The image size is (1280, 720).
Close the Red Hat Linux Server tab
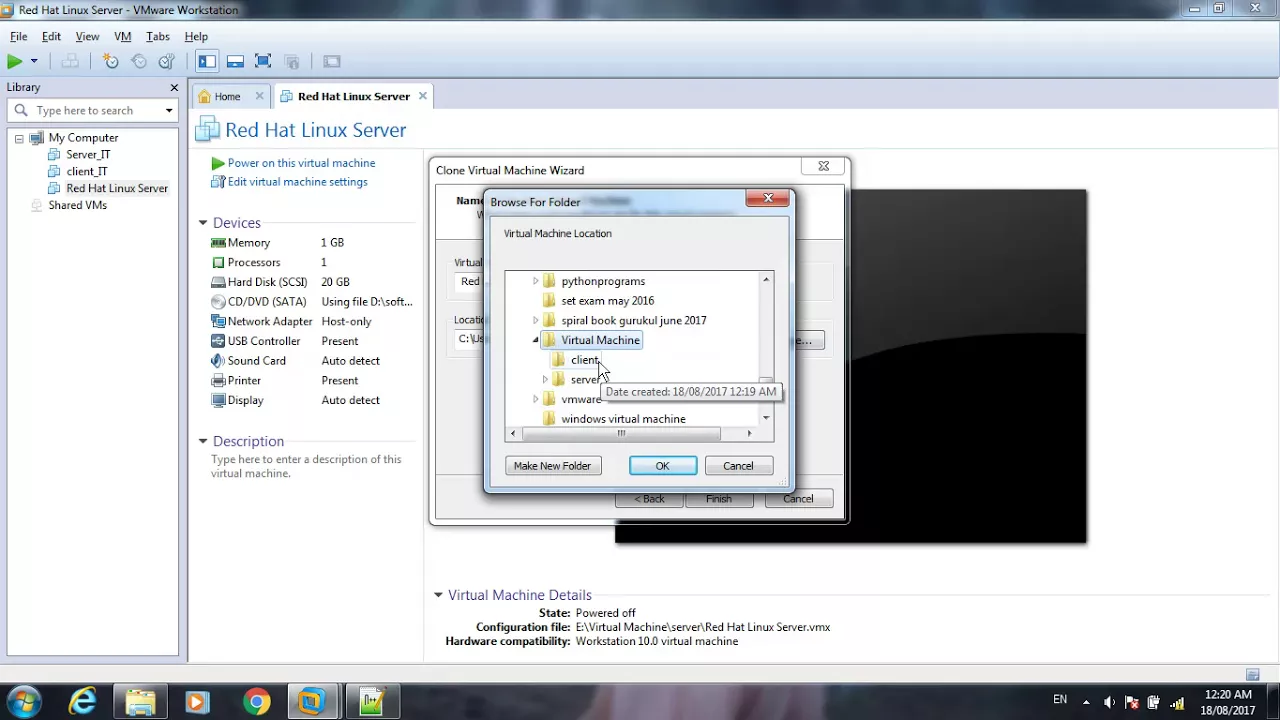point(422,96)
